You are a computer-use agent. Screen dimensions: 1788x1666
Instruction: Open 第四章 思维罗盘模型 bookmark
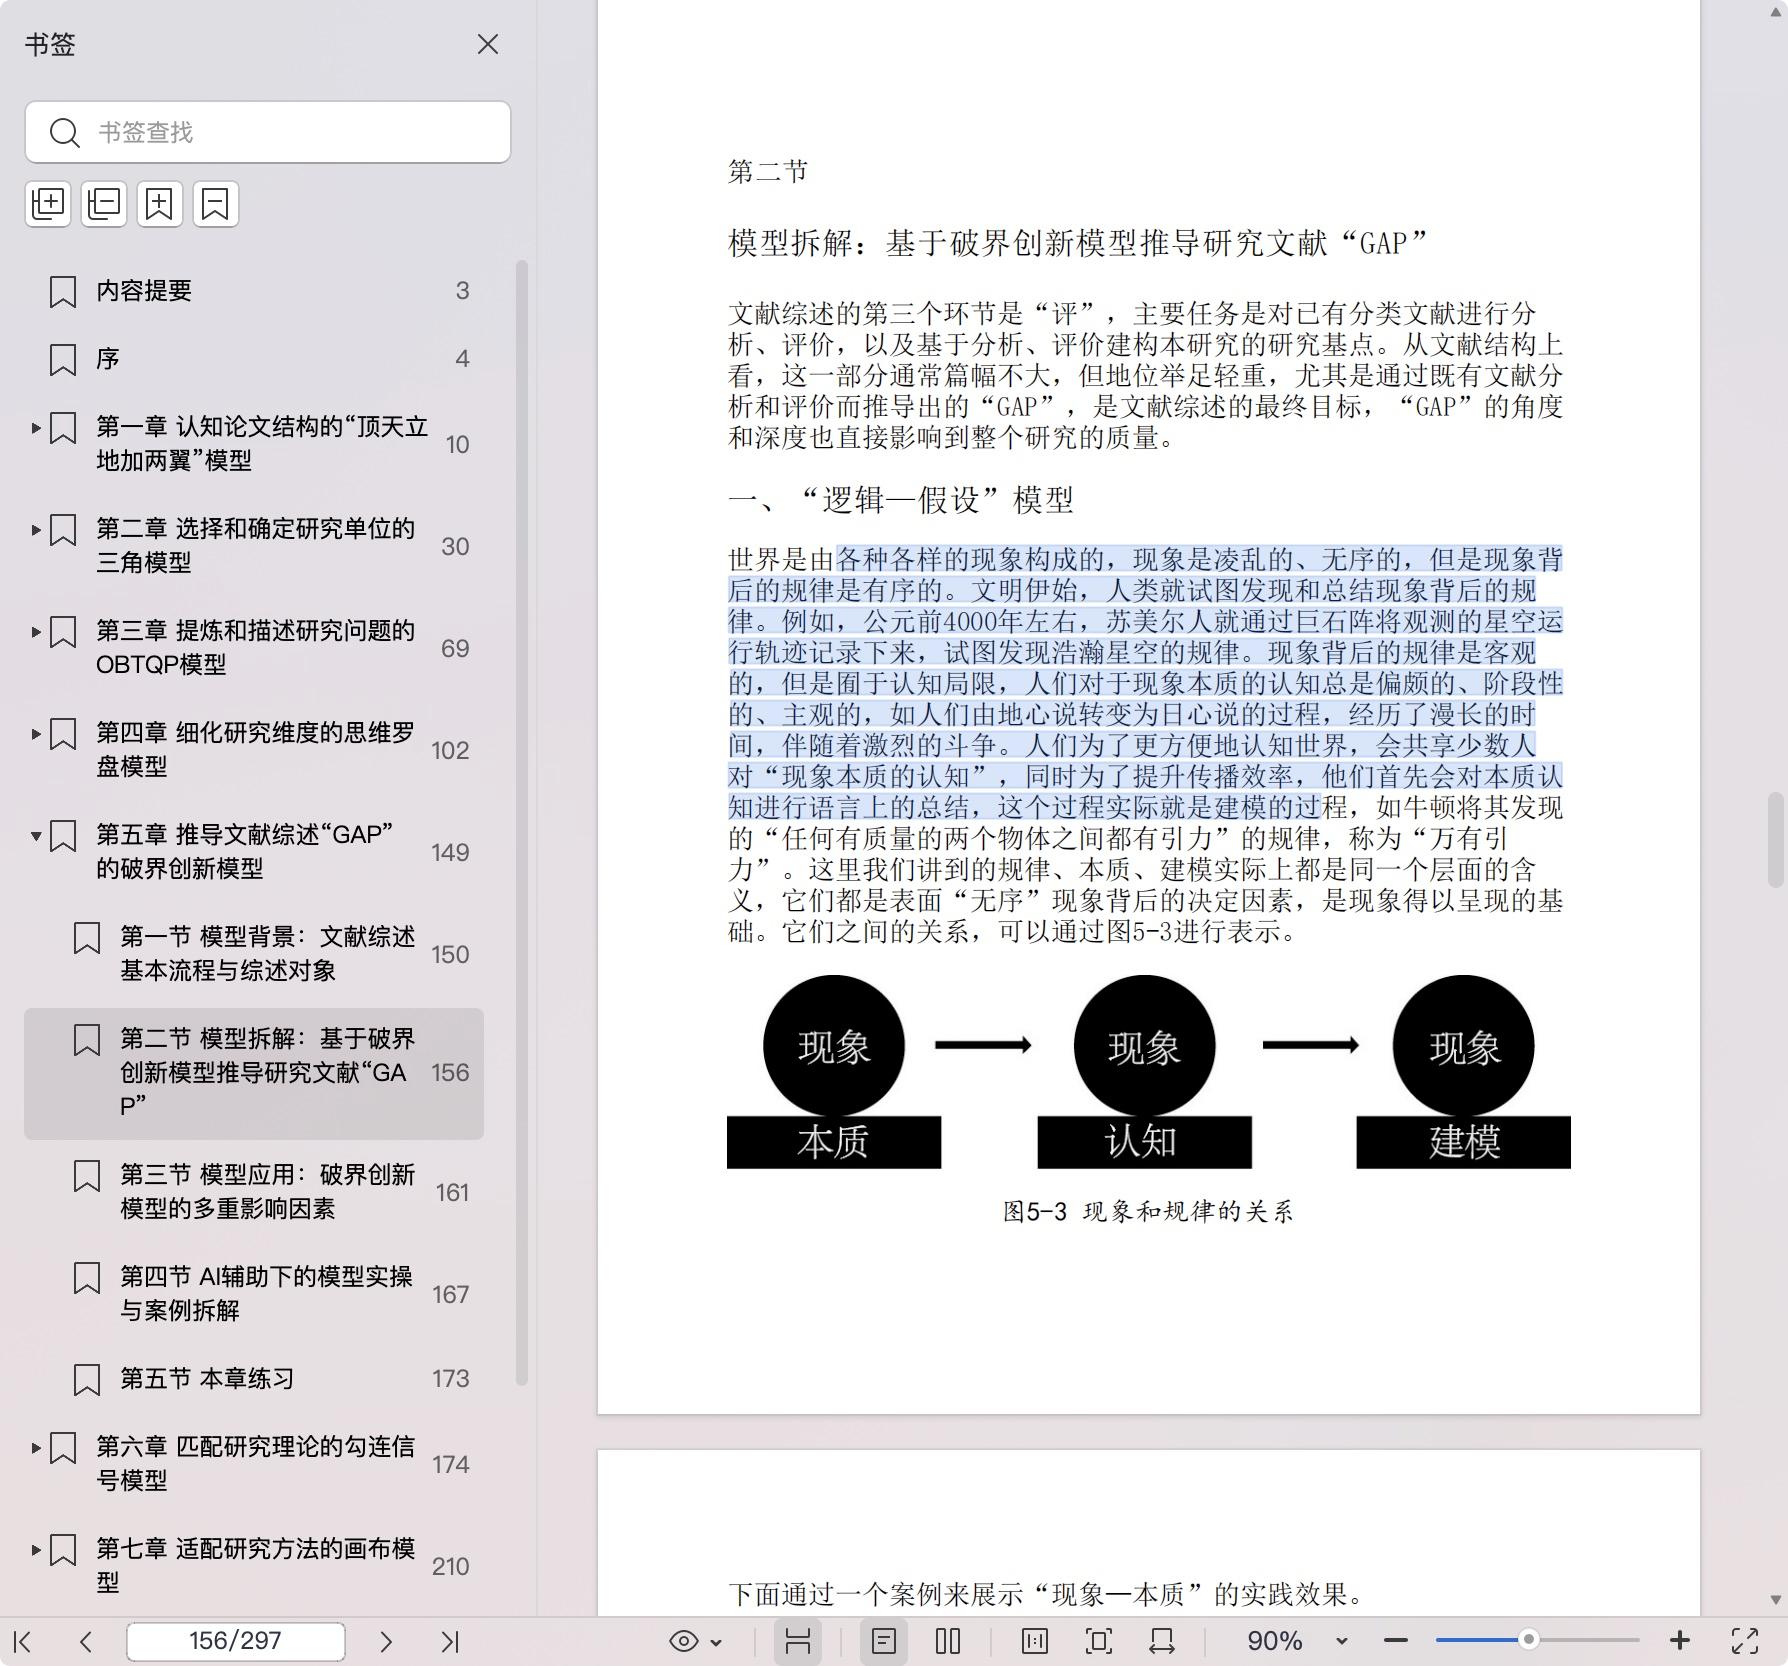pyautogui.click(x=254, y=750)
